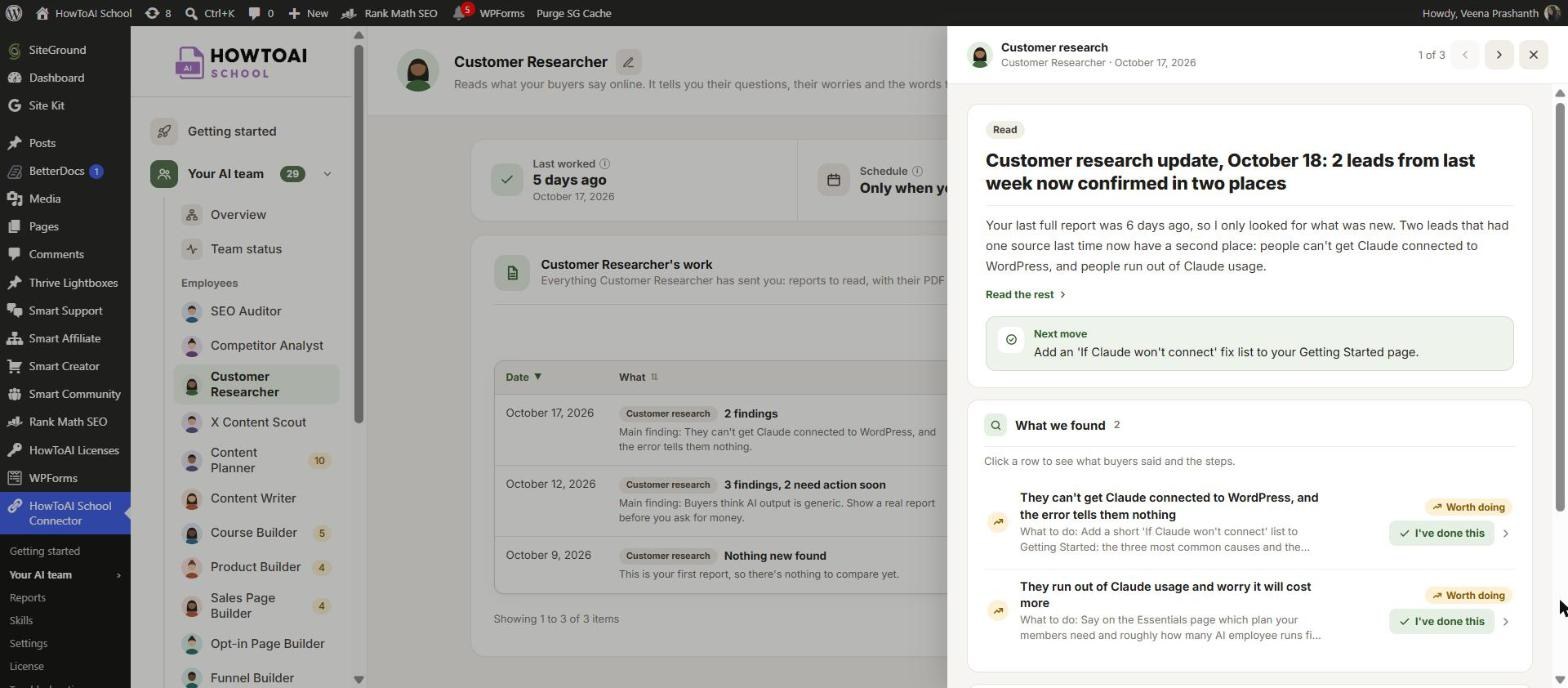
Task: Open the October 9, 2026 report row
Action: point(720,566)
